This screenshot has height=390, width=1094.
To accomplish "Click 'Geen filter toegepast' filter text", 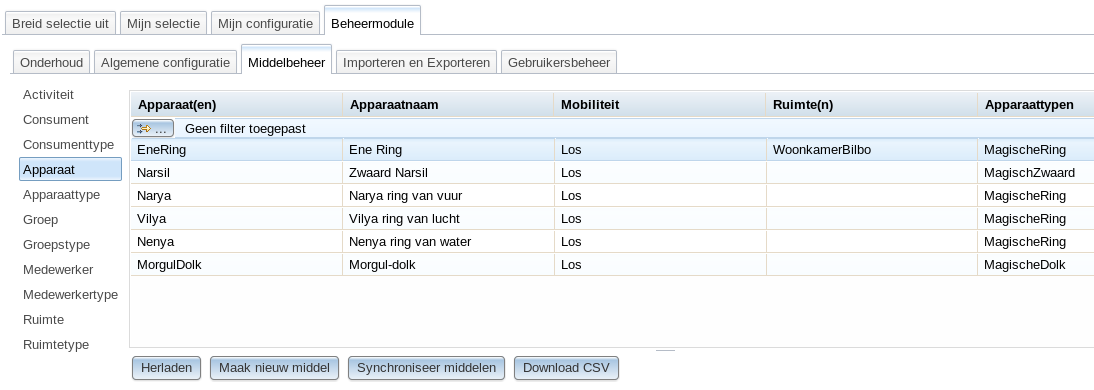I will [245, 128].
